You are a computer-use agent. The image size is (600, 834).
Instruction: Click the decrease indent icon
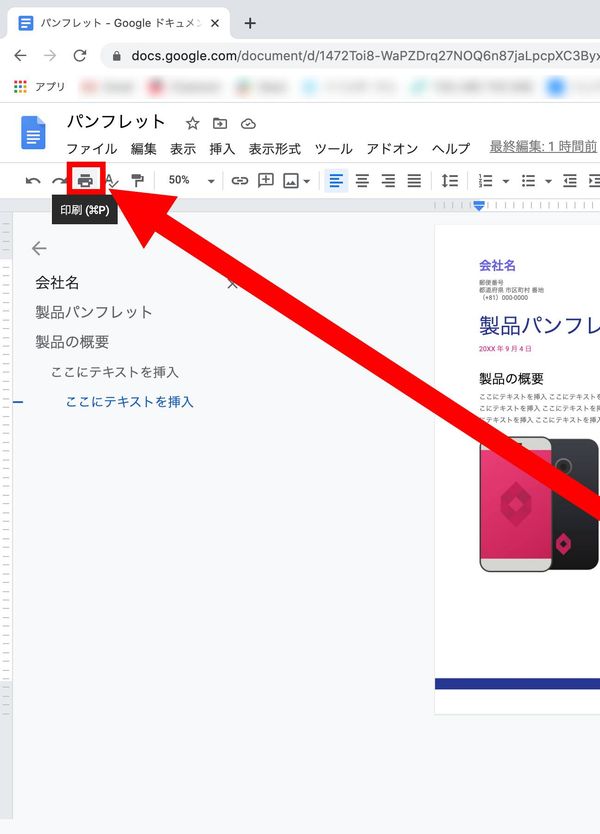[x=570, y=181]
